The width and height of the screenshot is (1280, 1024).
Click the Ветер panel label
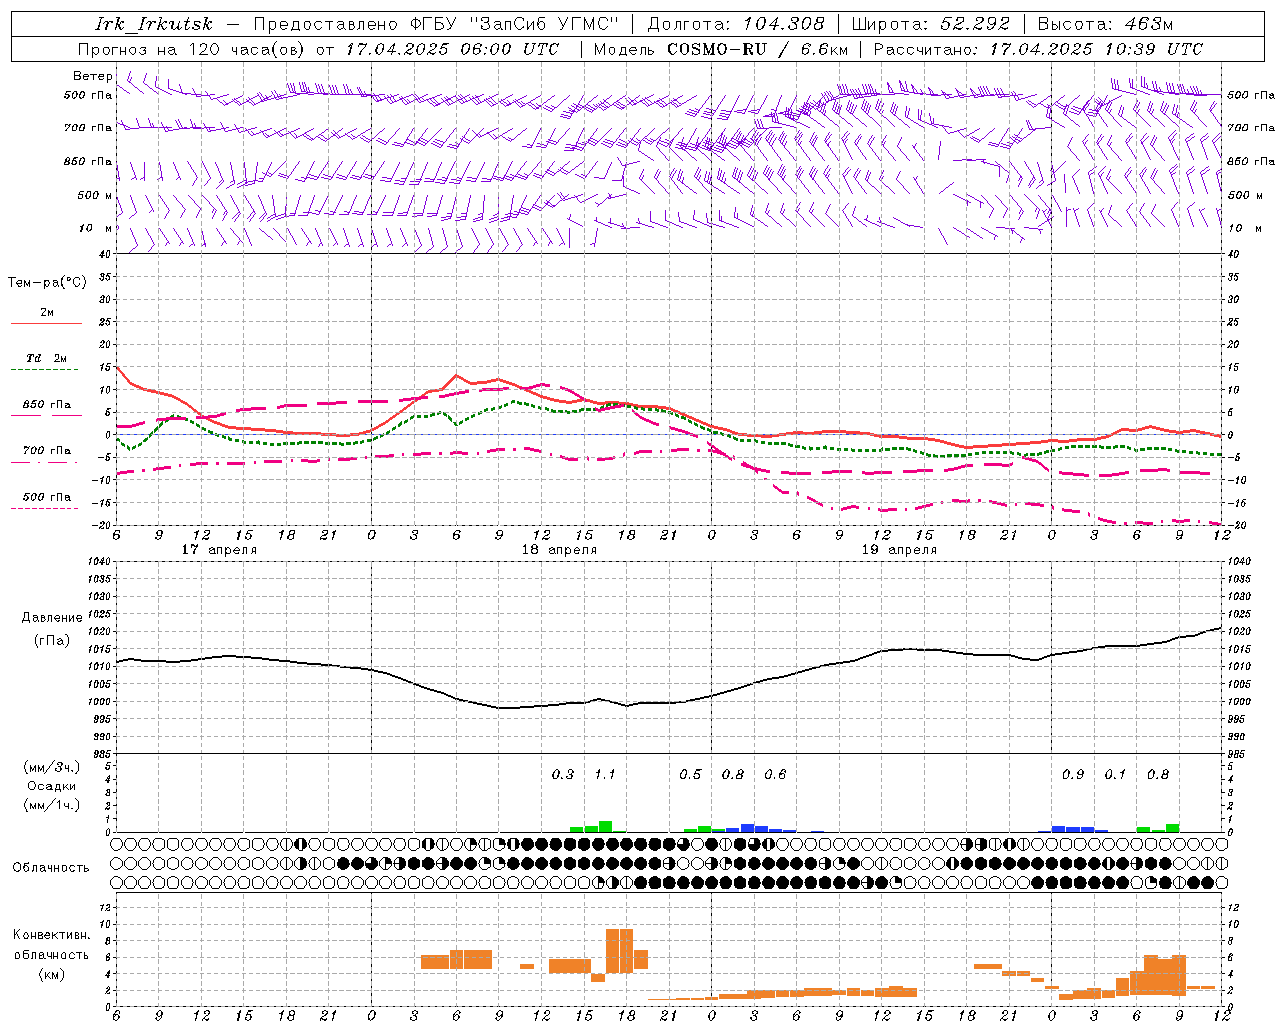coord(92,76)
